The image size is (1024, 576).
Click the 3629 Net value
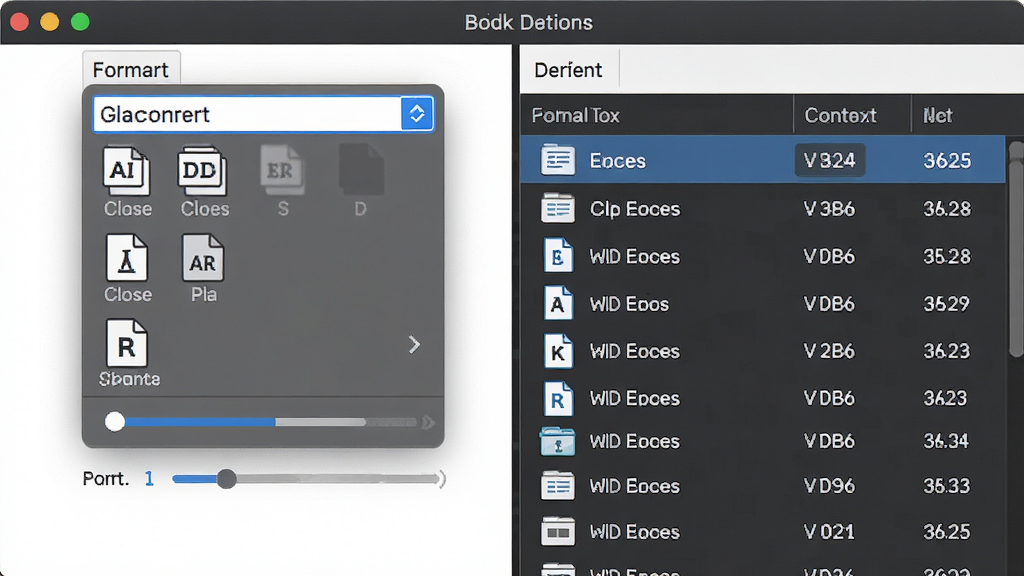[x=946, y=304]
